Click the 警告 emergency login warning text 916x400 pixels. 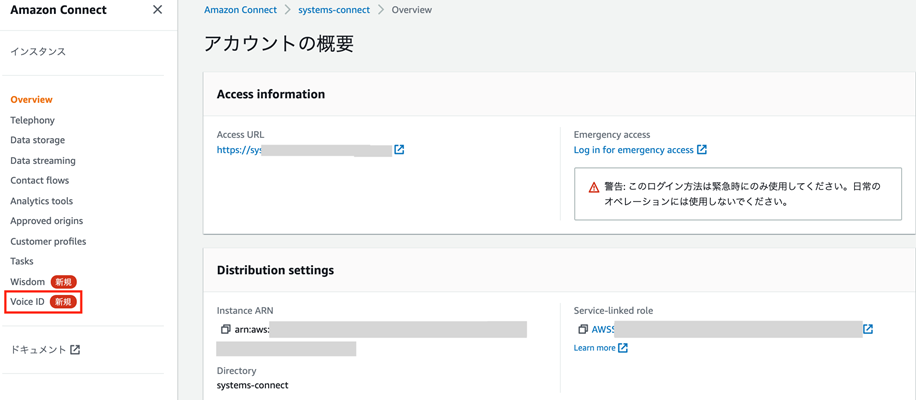point(741,195)
